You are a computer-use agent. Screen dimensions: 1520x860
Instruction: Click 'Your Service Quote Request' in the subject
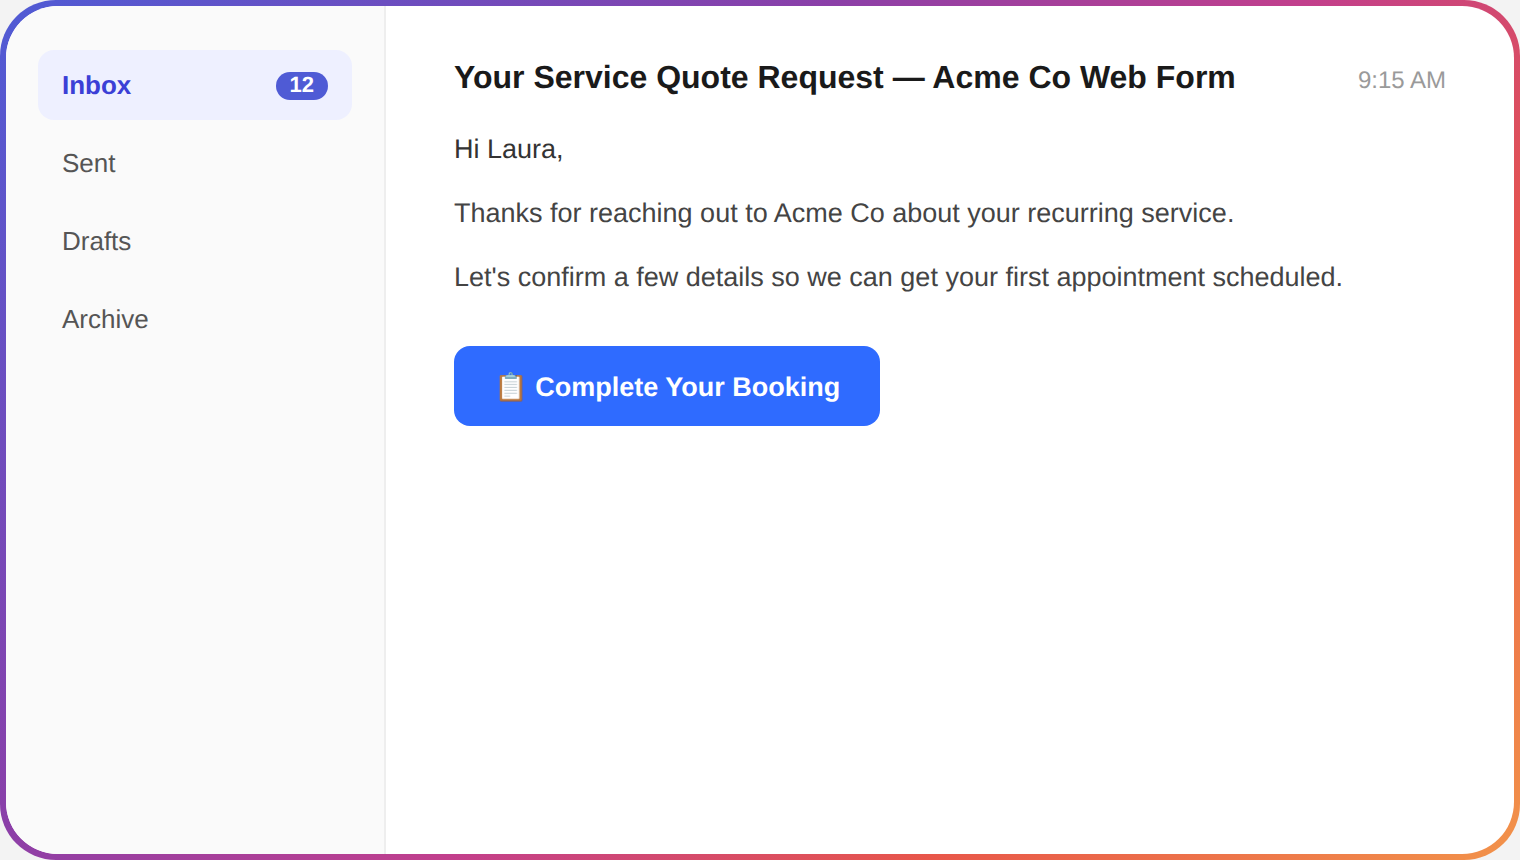669,77
